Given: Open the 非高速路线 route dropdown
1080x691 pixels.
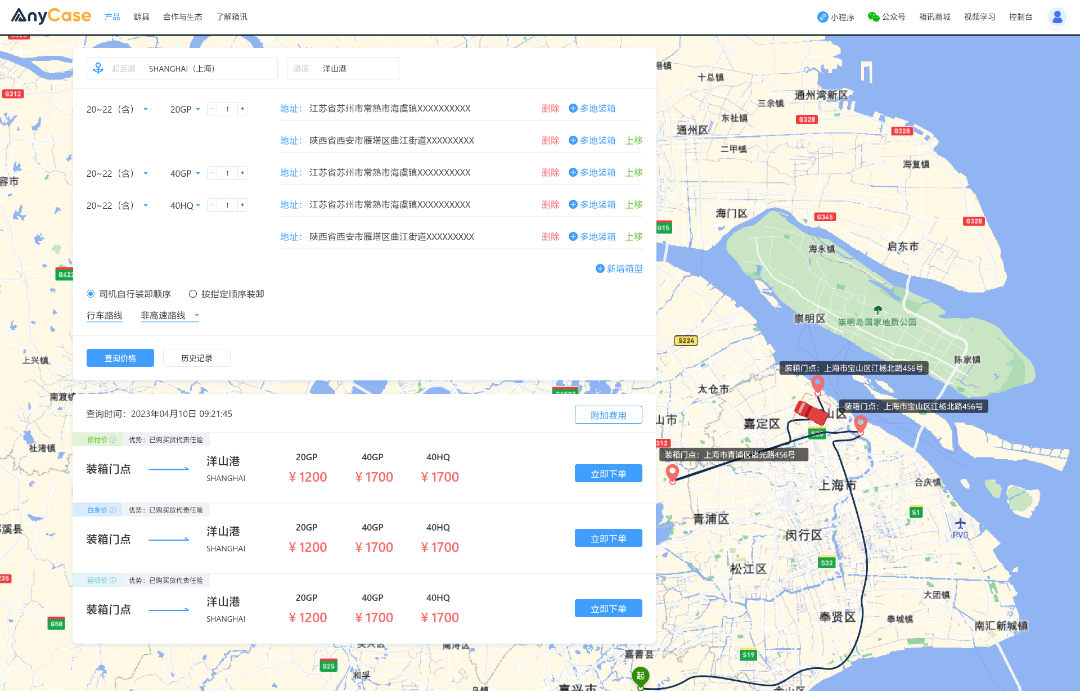Looking at the screenshot, I should (169, 316).
